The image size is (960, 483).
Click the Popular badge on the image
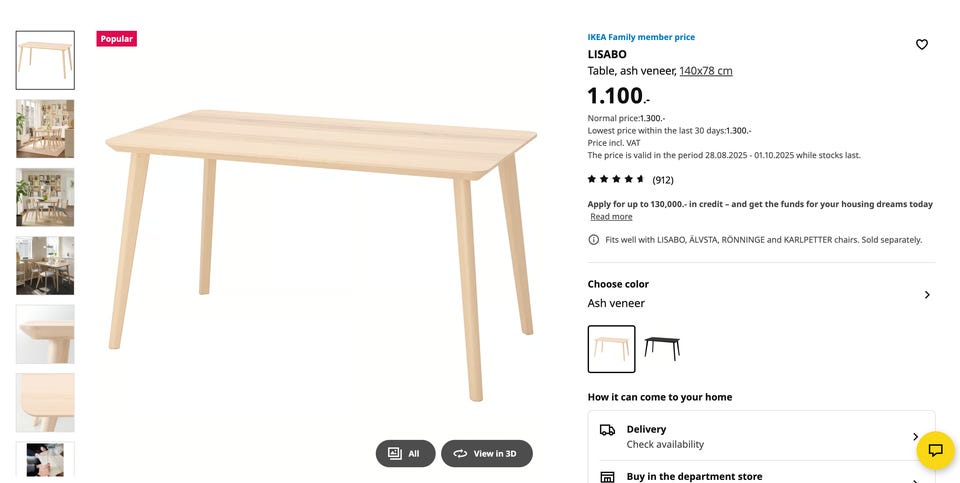[x=116, y=39]
